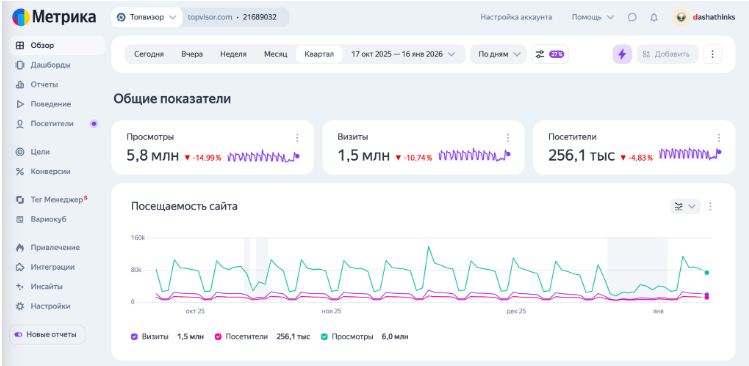Image resolution: width=749 pixels, height=366 pixels.
Task: Open the Посещаемость сайта chart three-dot menu
Action: (710, 206)
